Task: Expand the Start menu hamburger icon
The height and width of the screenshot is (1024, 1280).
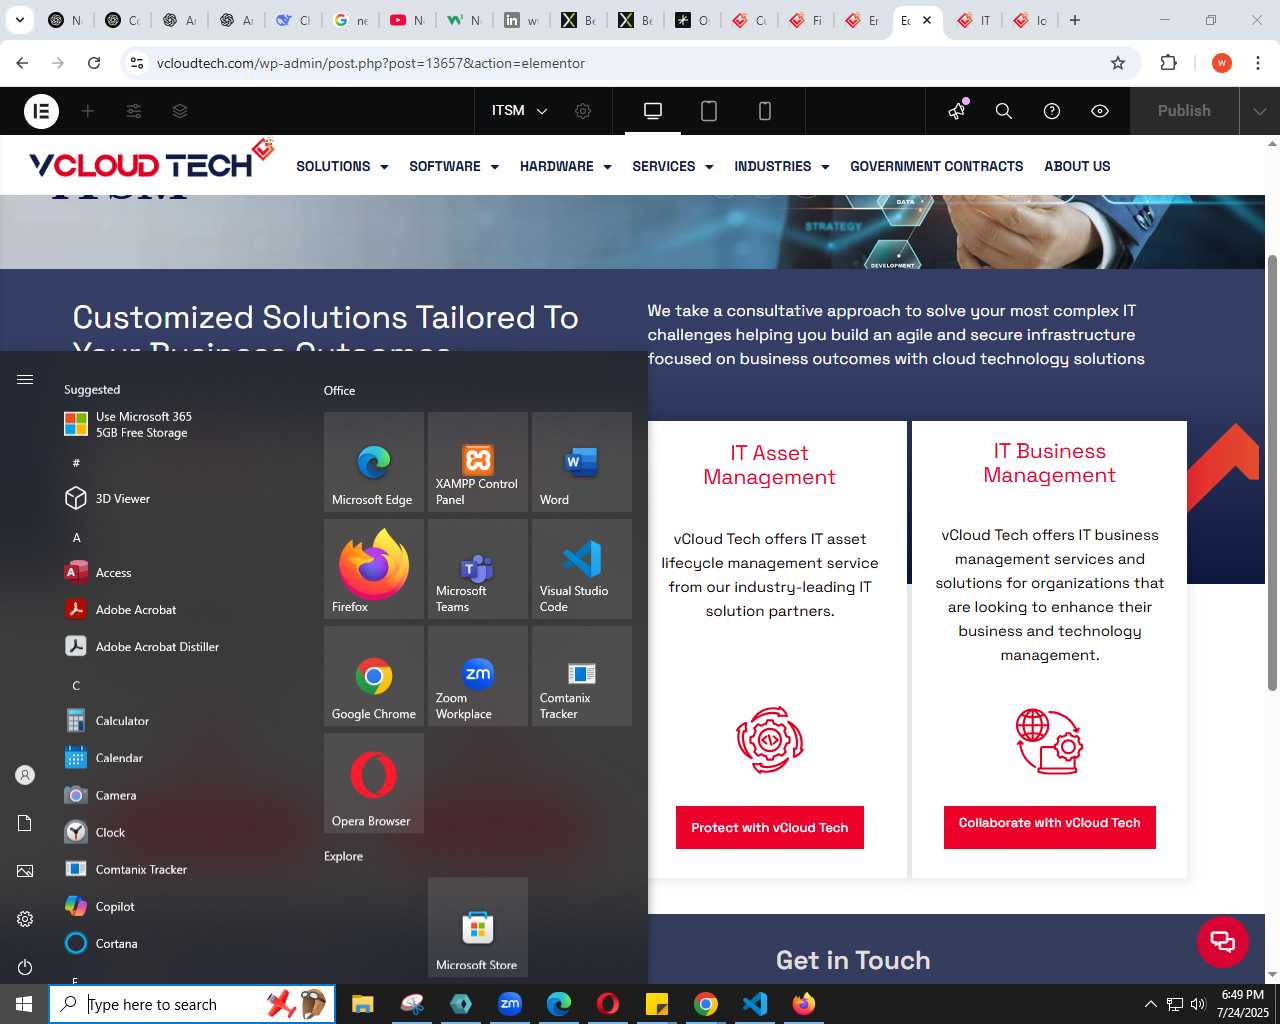Action: click(25, 379)
